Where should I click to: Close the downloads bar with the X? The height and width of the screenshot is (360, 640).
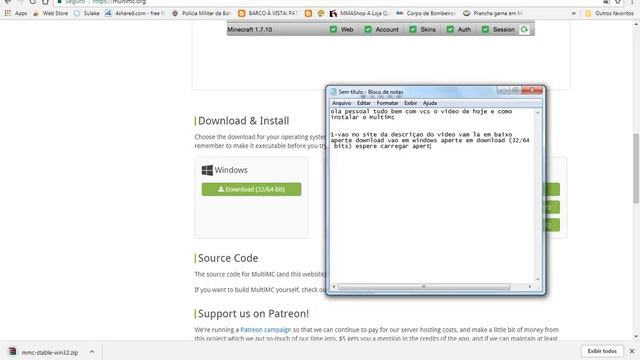(632, 351)
